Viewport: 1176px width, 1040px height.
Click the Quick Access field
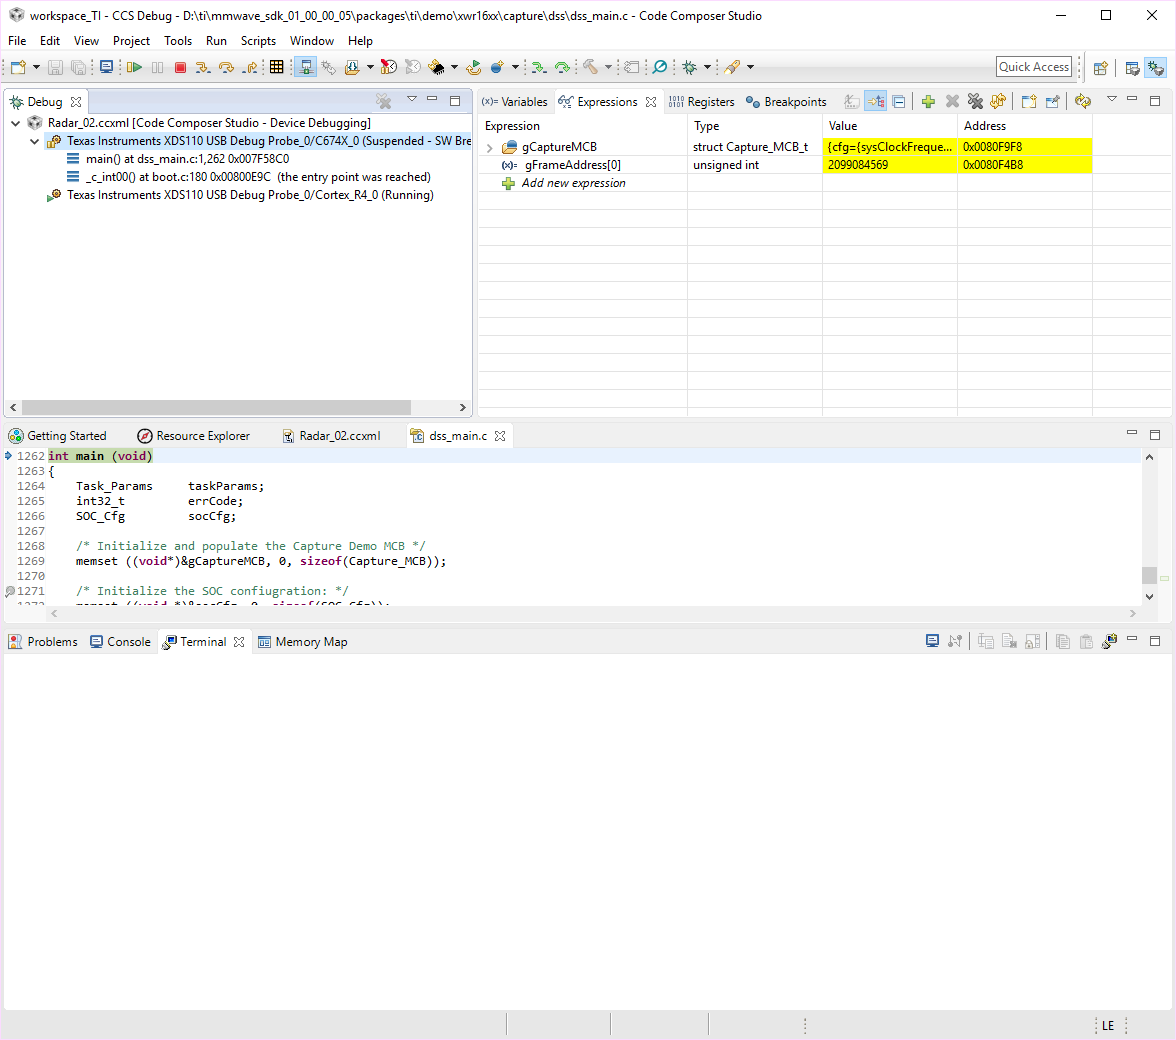tap(1034, 67)
